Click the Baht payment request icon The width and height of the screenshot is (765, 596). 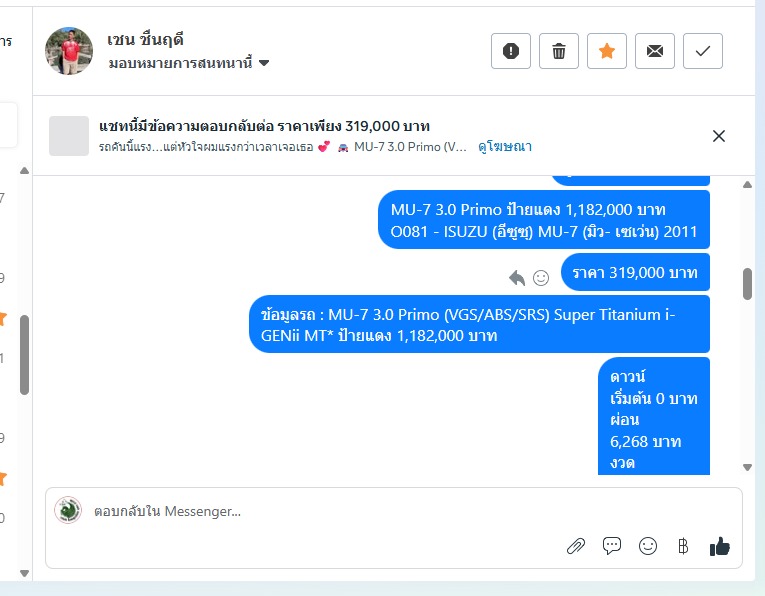click(x=683, y=546)
